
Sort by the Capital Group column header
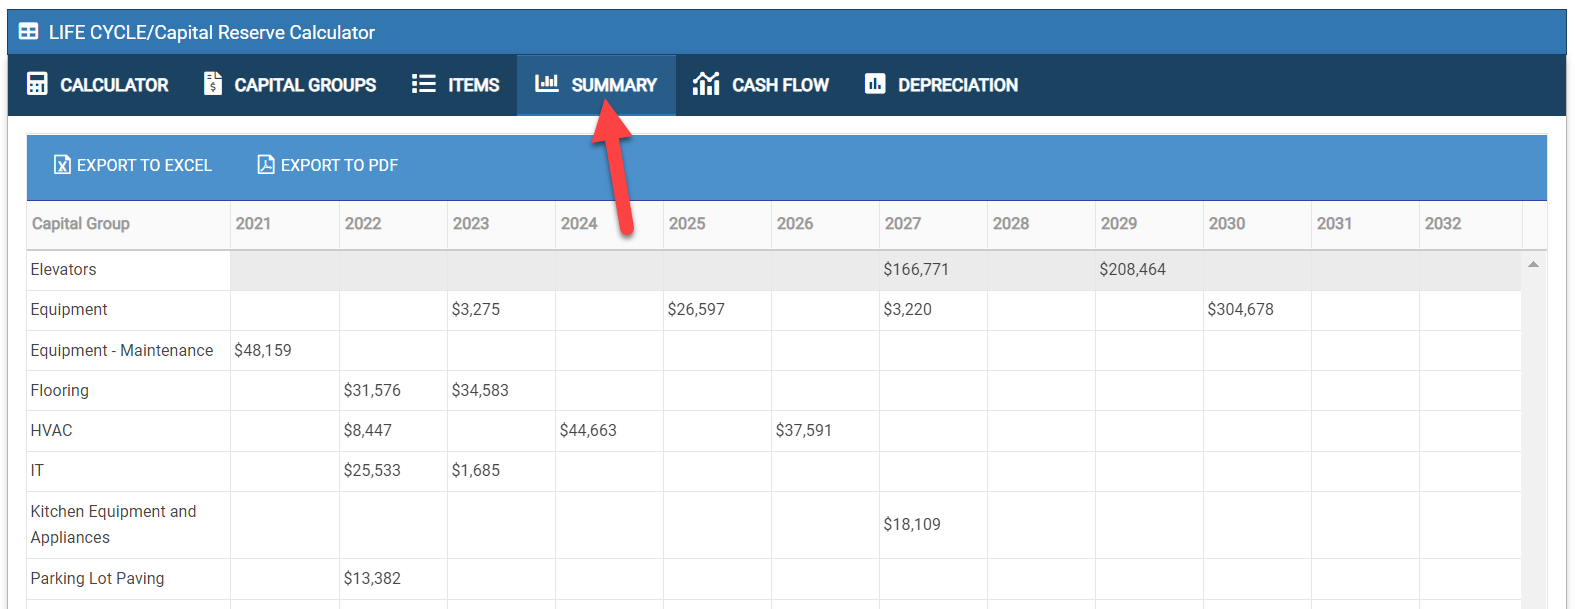click(x=81, y=224)
